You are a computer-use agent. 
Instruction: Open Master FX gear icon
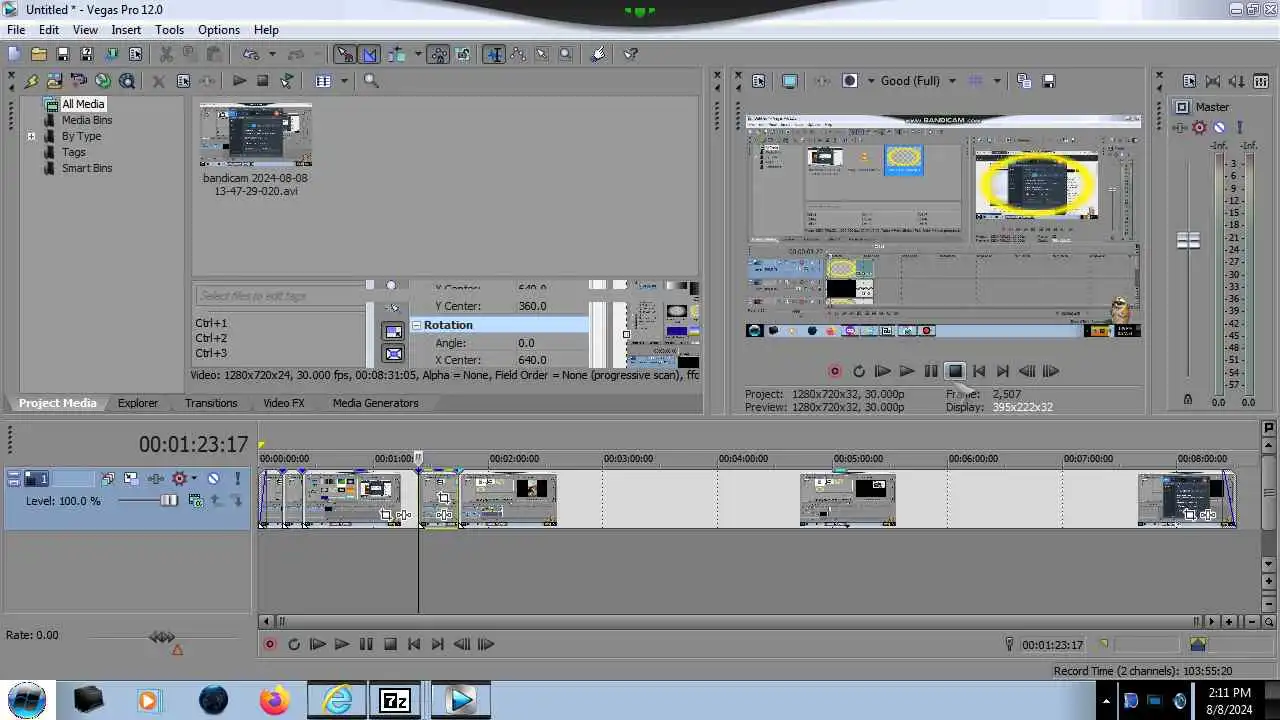(x=1199, y=127)
